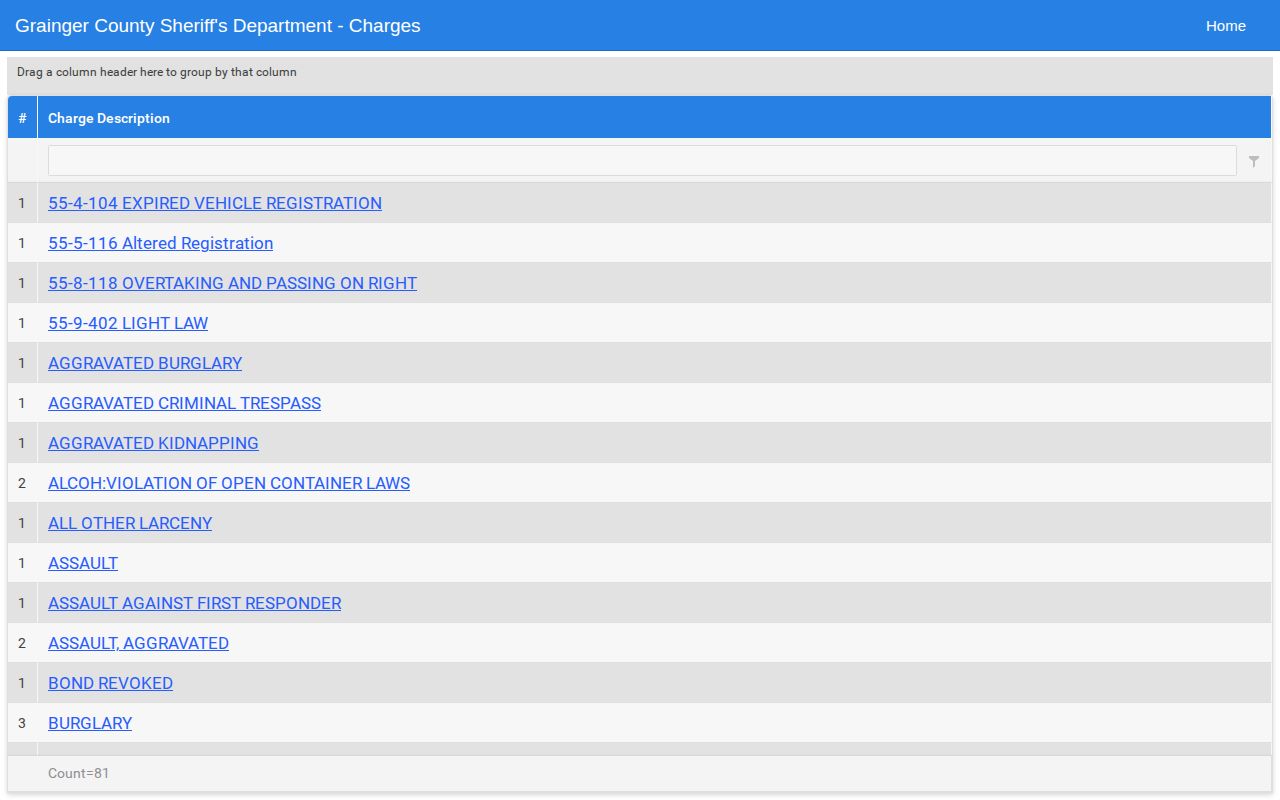The height and width of the screenshot is (800, 1280).
Task: Click the count 2 beside ALCOH:VIOLATION OF OPEN CONTAINER LAWS
Action: click(22, 483)
